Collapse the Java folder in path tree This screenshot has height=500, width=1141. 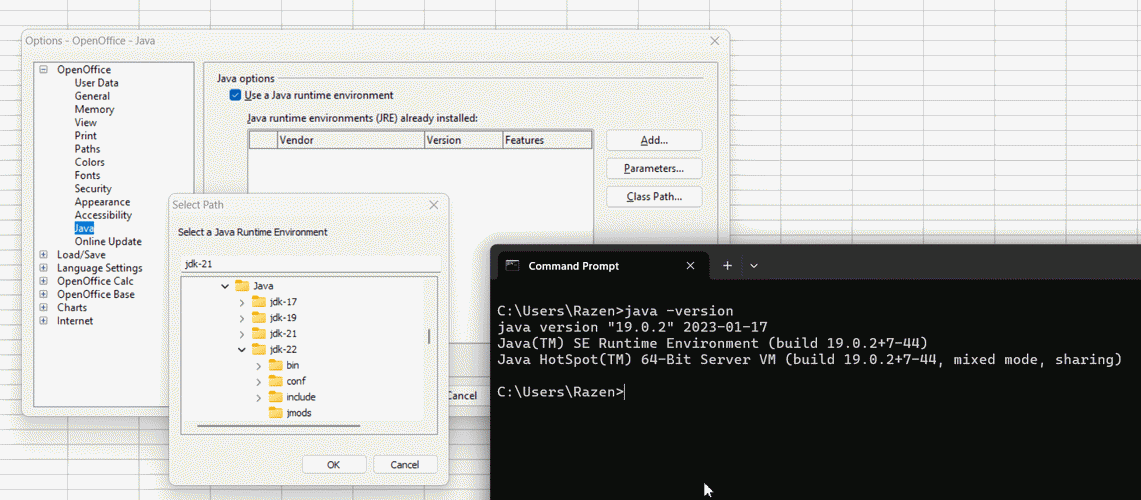(x=225, y=287)
